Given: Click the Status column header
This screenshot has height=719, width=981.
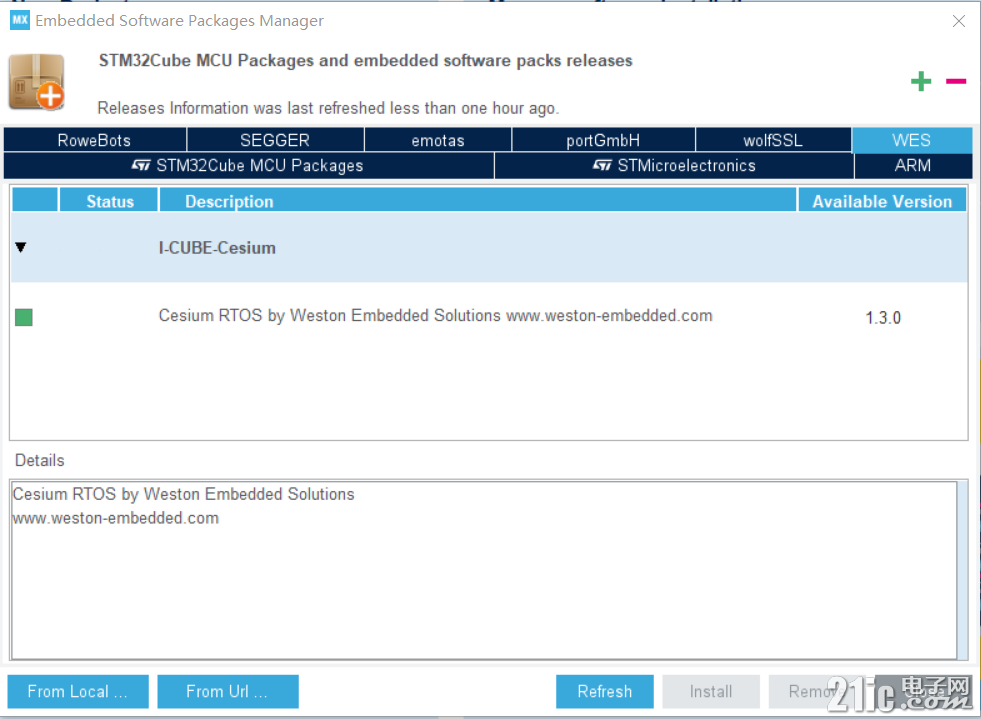Looking at the screenshot, I should click(x=109, y=201).
